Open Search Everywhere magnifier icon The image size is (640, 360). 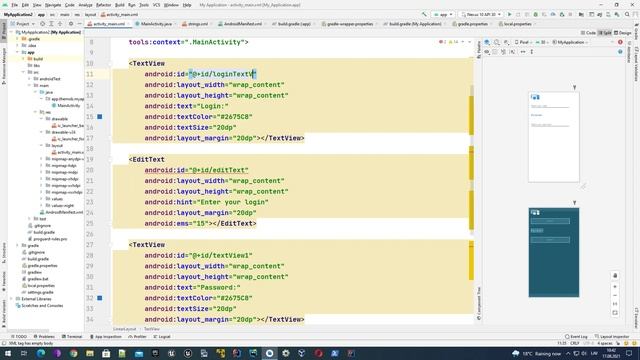click(627, 14)
